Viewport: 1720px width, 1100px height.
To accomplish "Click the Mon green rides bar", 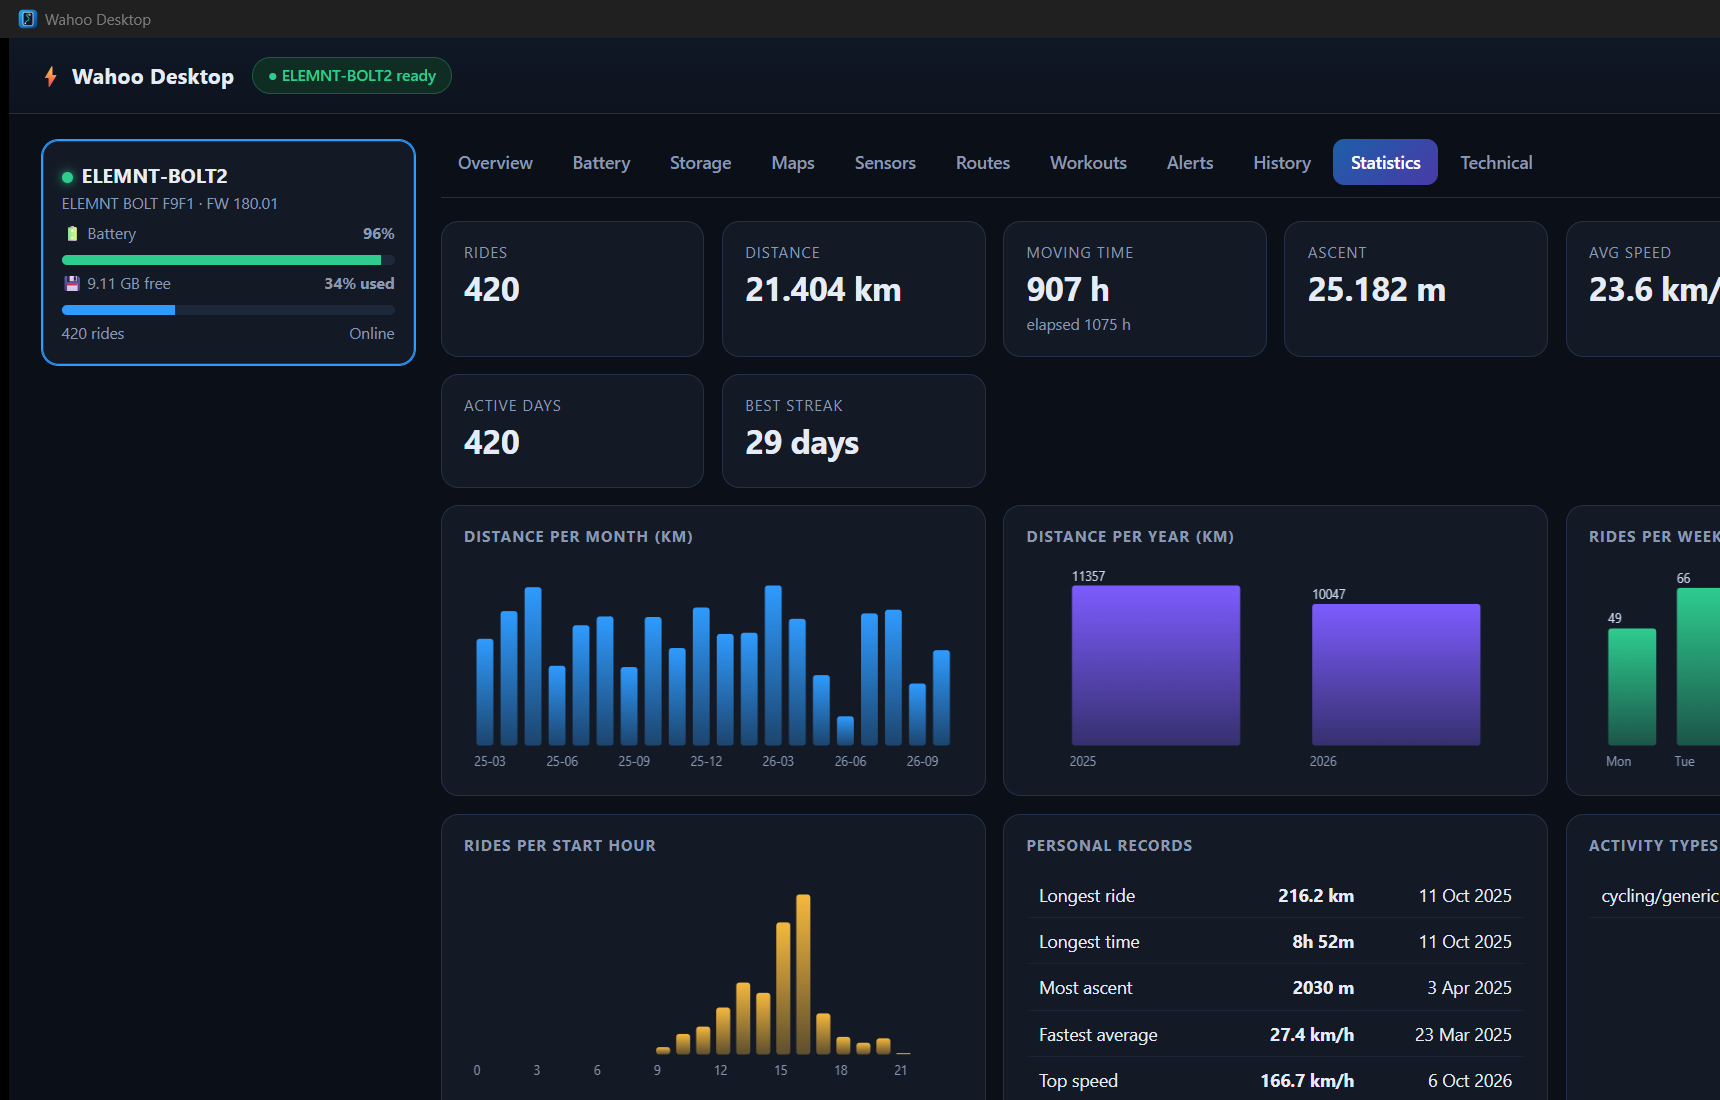I will click(1632, 687).
